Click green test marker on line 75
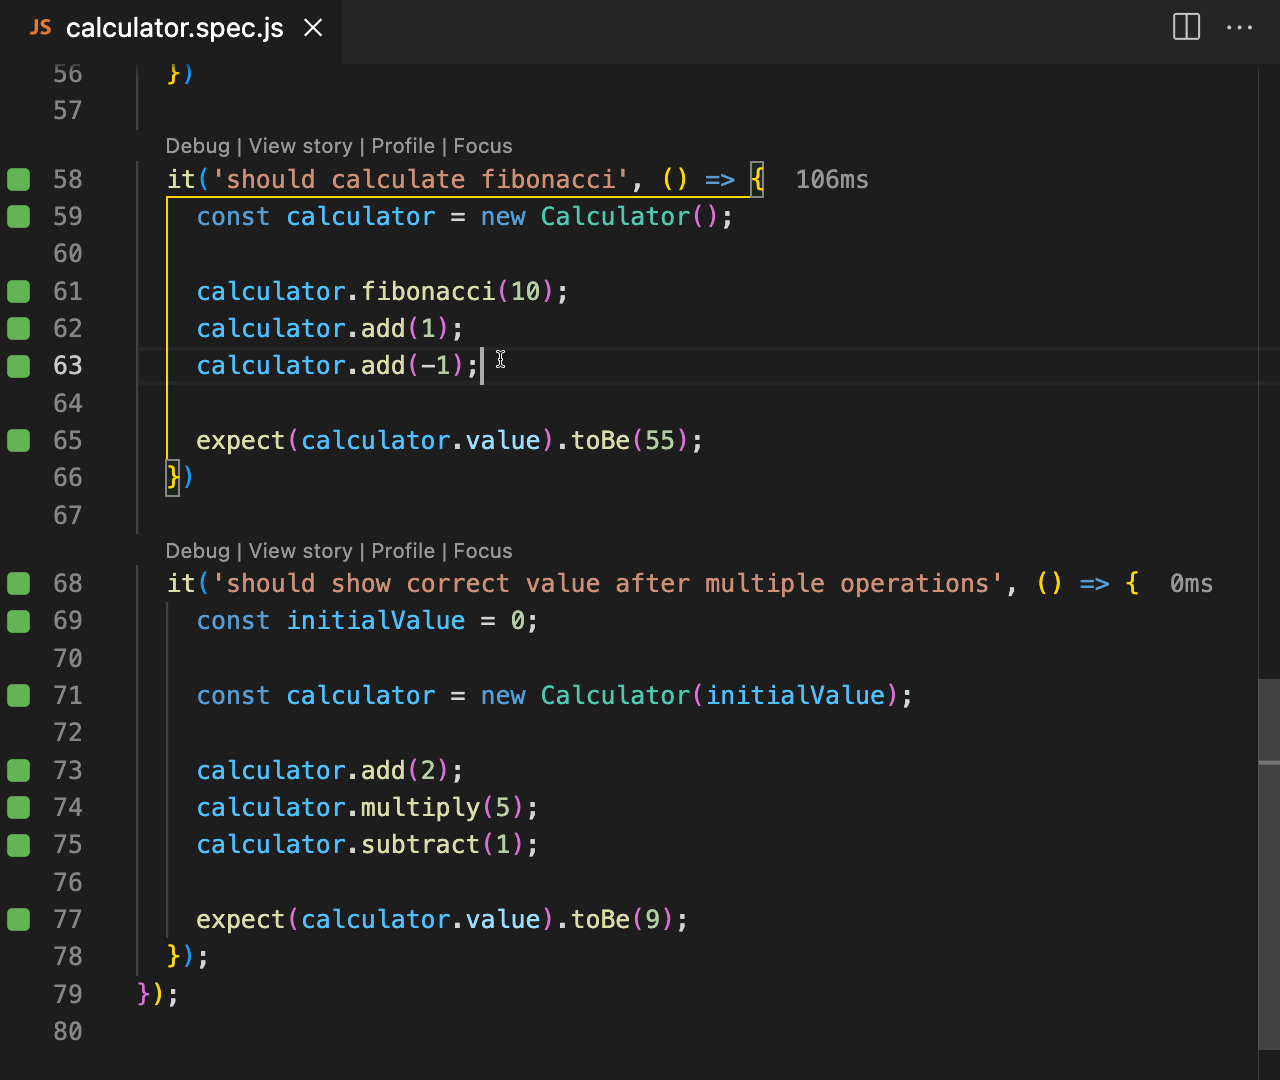The width and height of the screenshot is (1280, 1080). click(x=19, y=844)
